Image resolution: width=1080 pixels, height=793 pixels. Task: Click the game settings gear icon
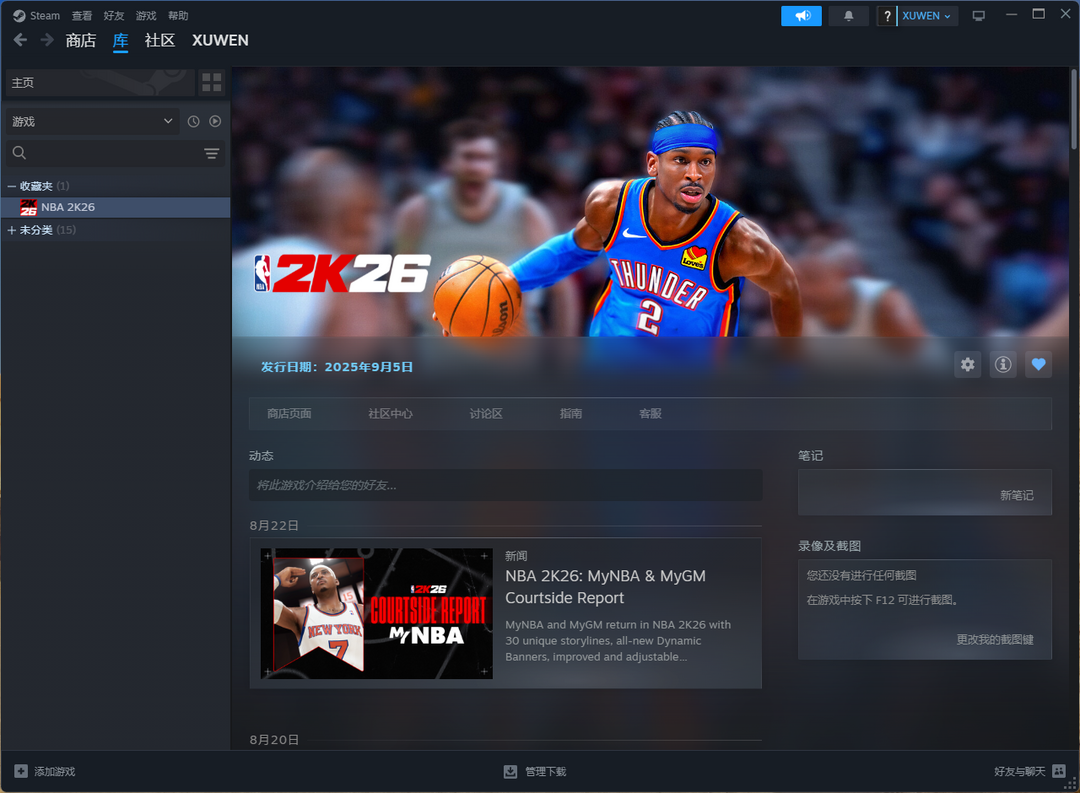967,365
